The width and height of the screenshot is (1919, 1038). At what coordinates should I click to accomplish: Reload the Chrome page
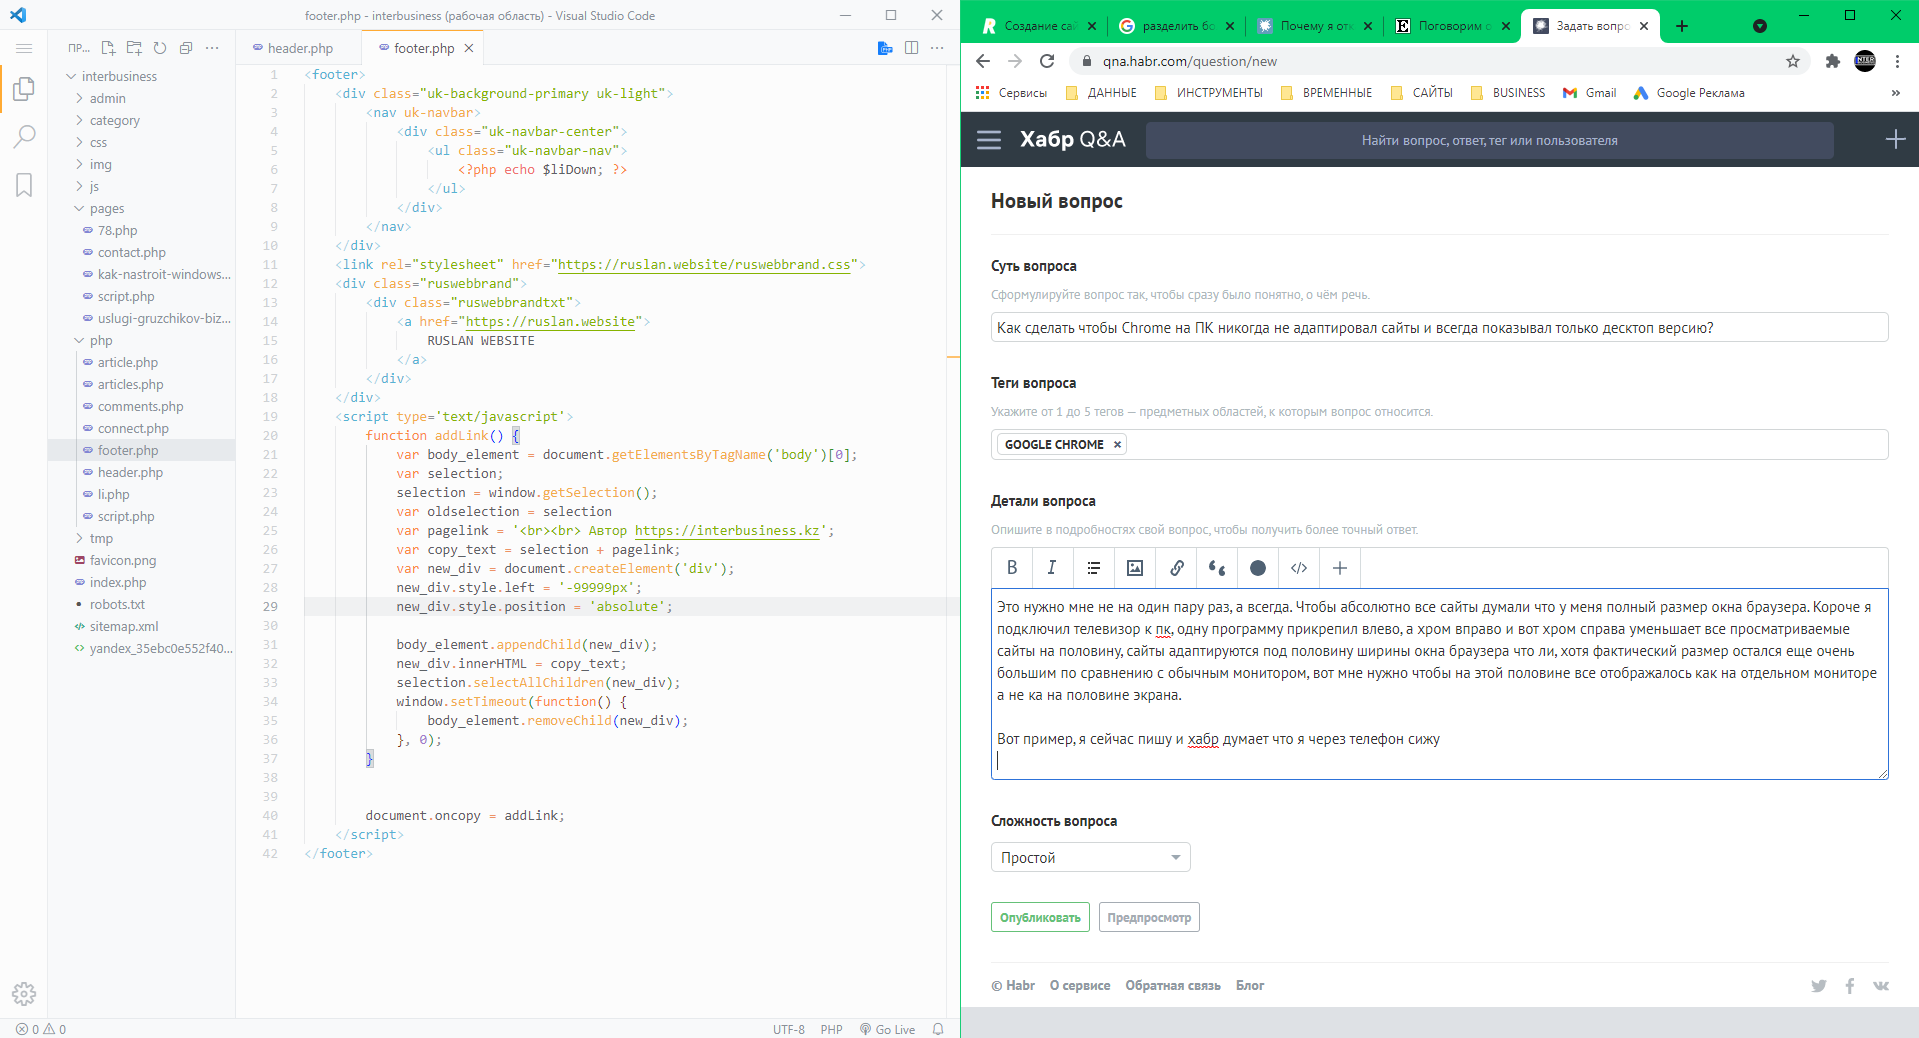tap(1047, 61)
